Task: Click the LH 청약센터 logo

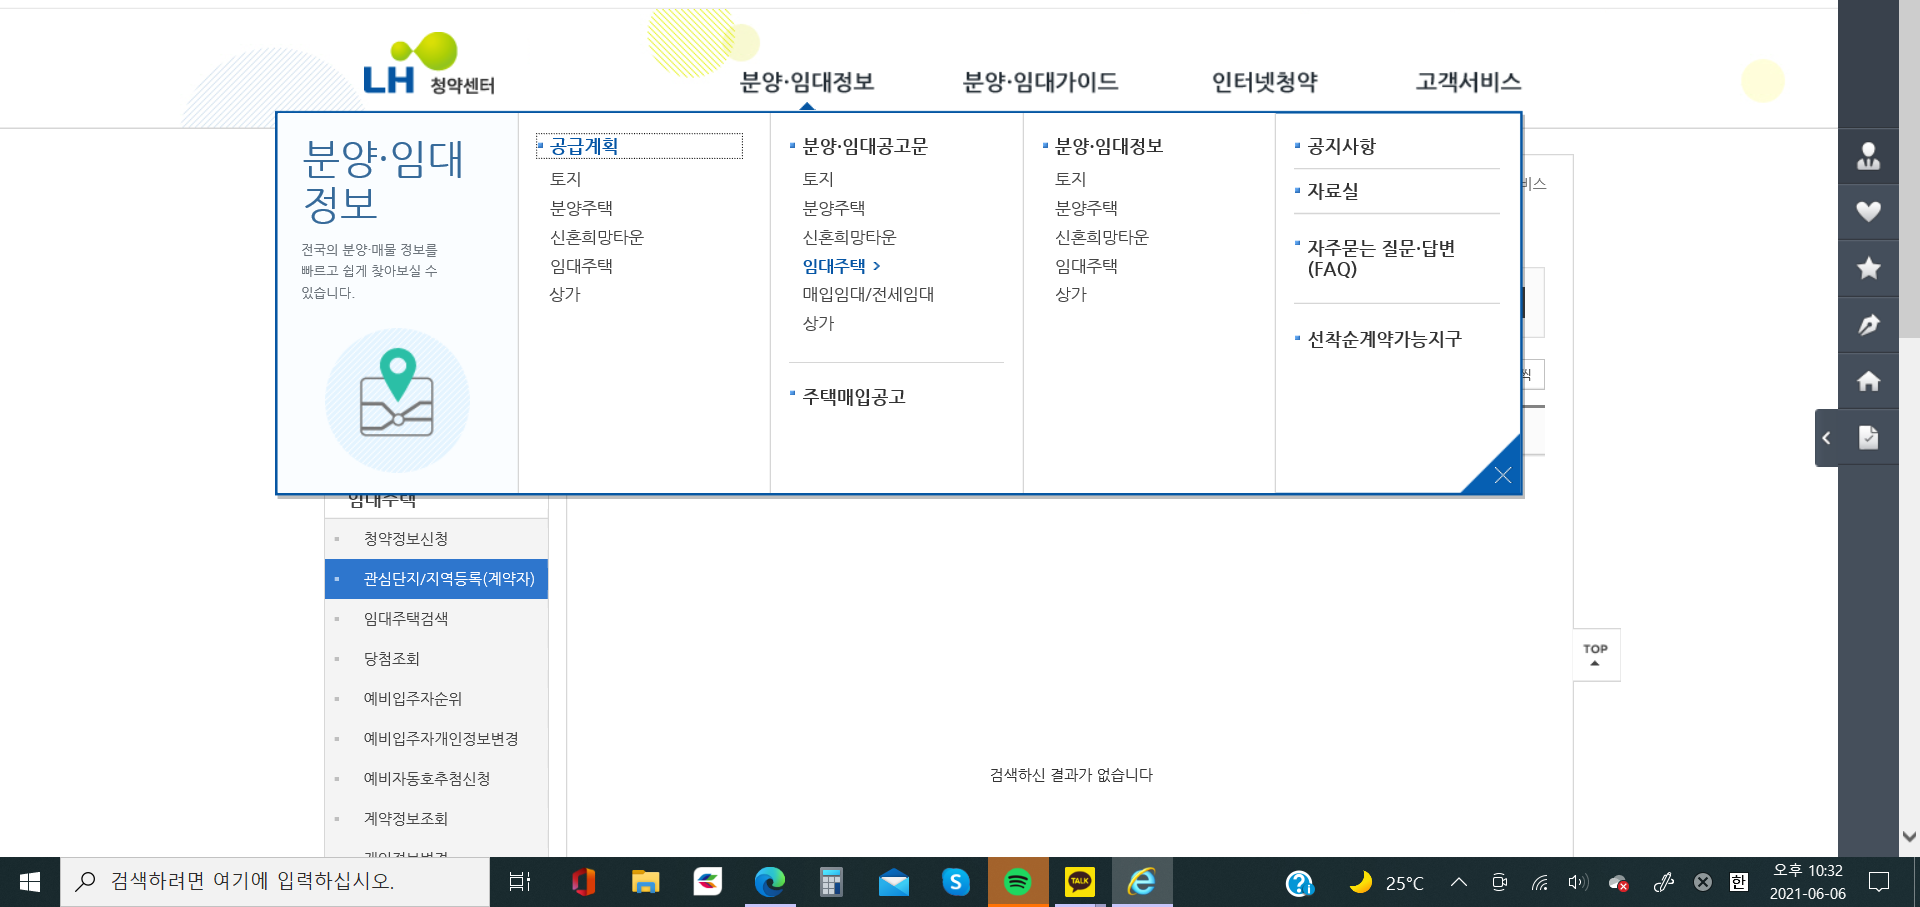Action: click(x=429, y=65)
